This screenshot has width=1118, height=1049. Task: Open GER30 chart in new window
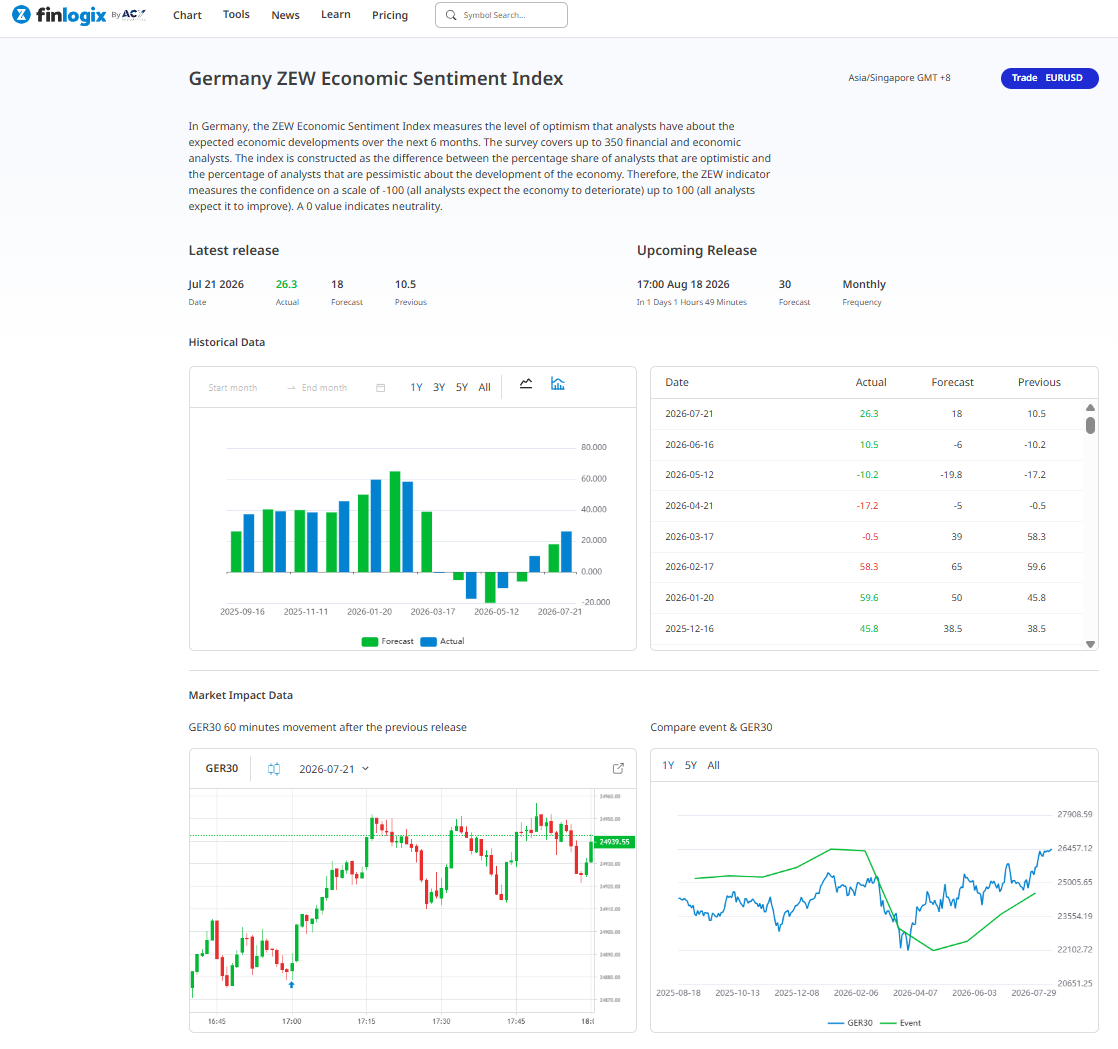(x=618, y=769)
